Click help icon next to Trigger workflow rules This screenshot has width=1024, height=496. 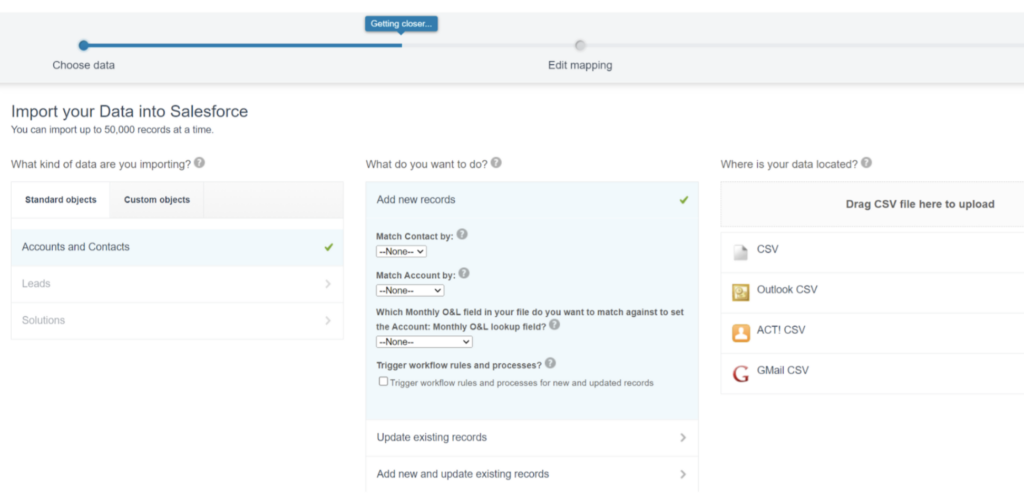(x=551, y=364)
